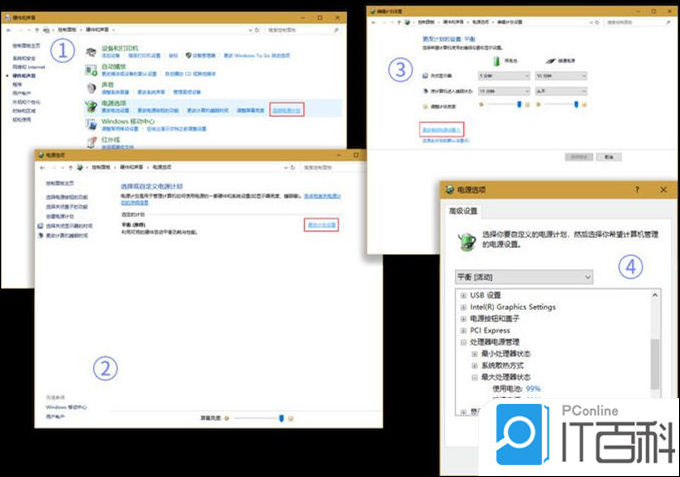Go back in the Edit Plan Settings window
This screenshot has height=477, width=680.
tap(373, 22)
